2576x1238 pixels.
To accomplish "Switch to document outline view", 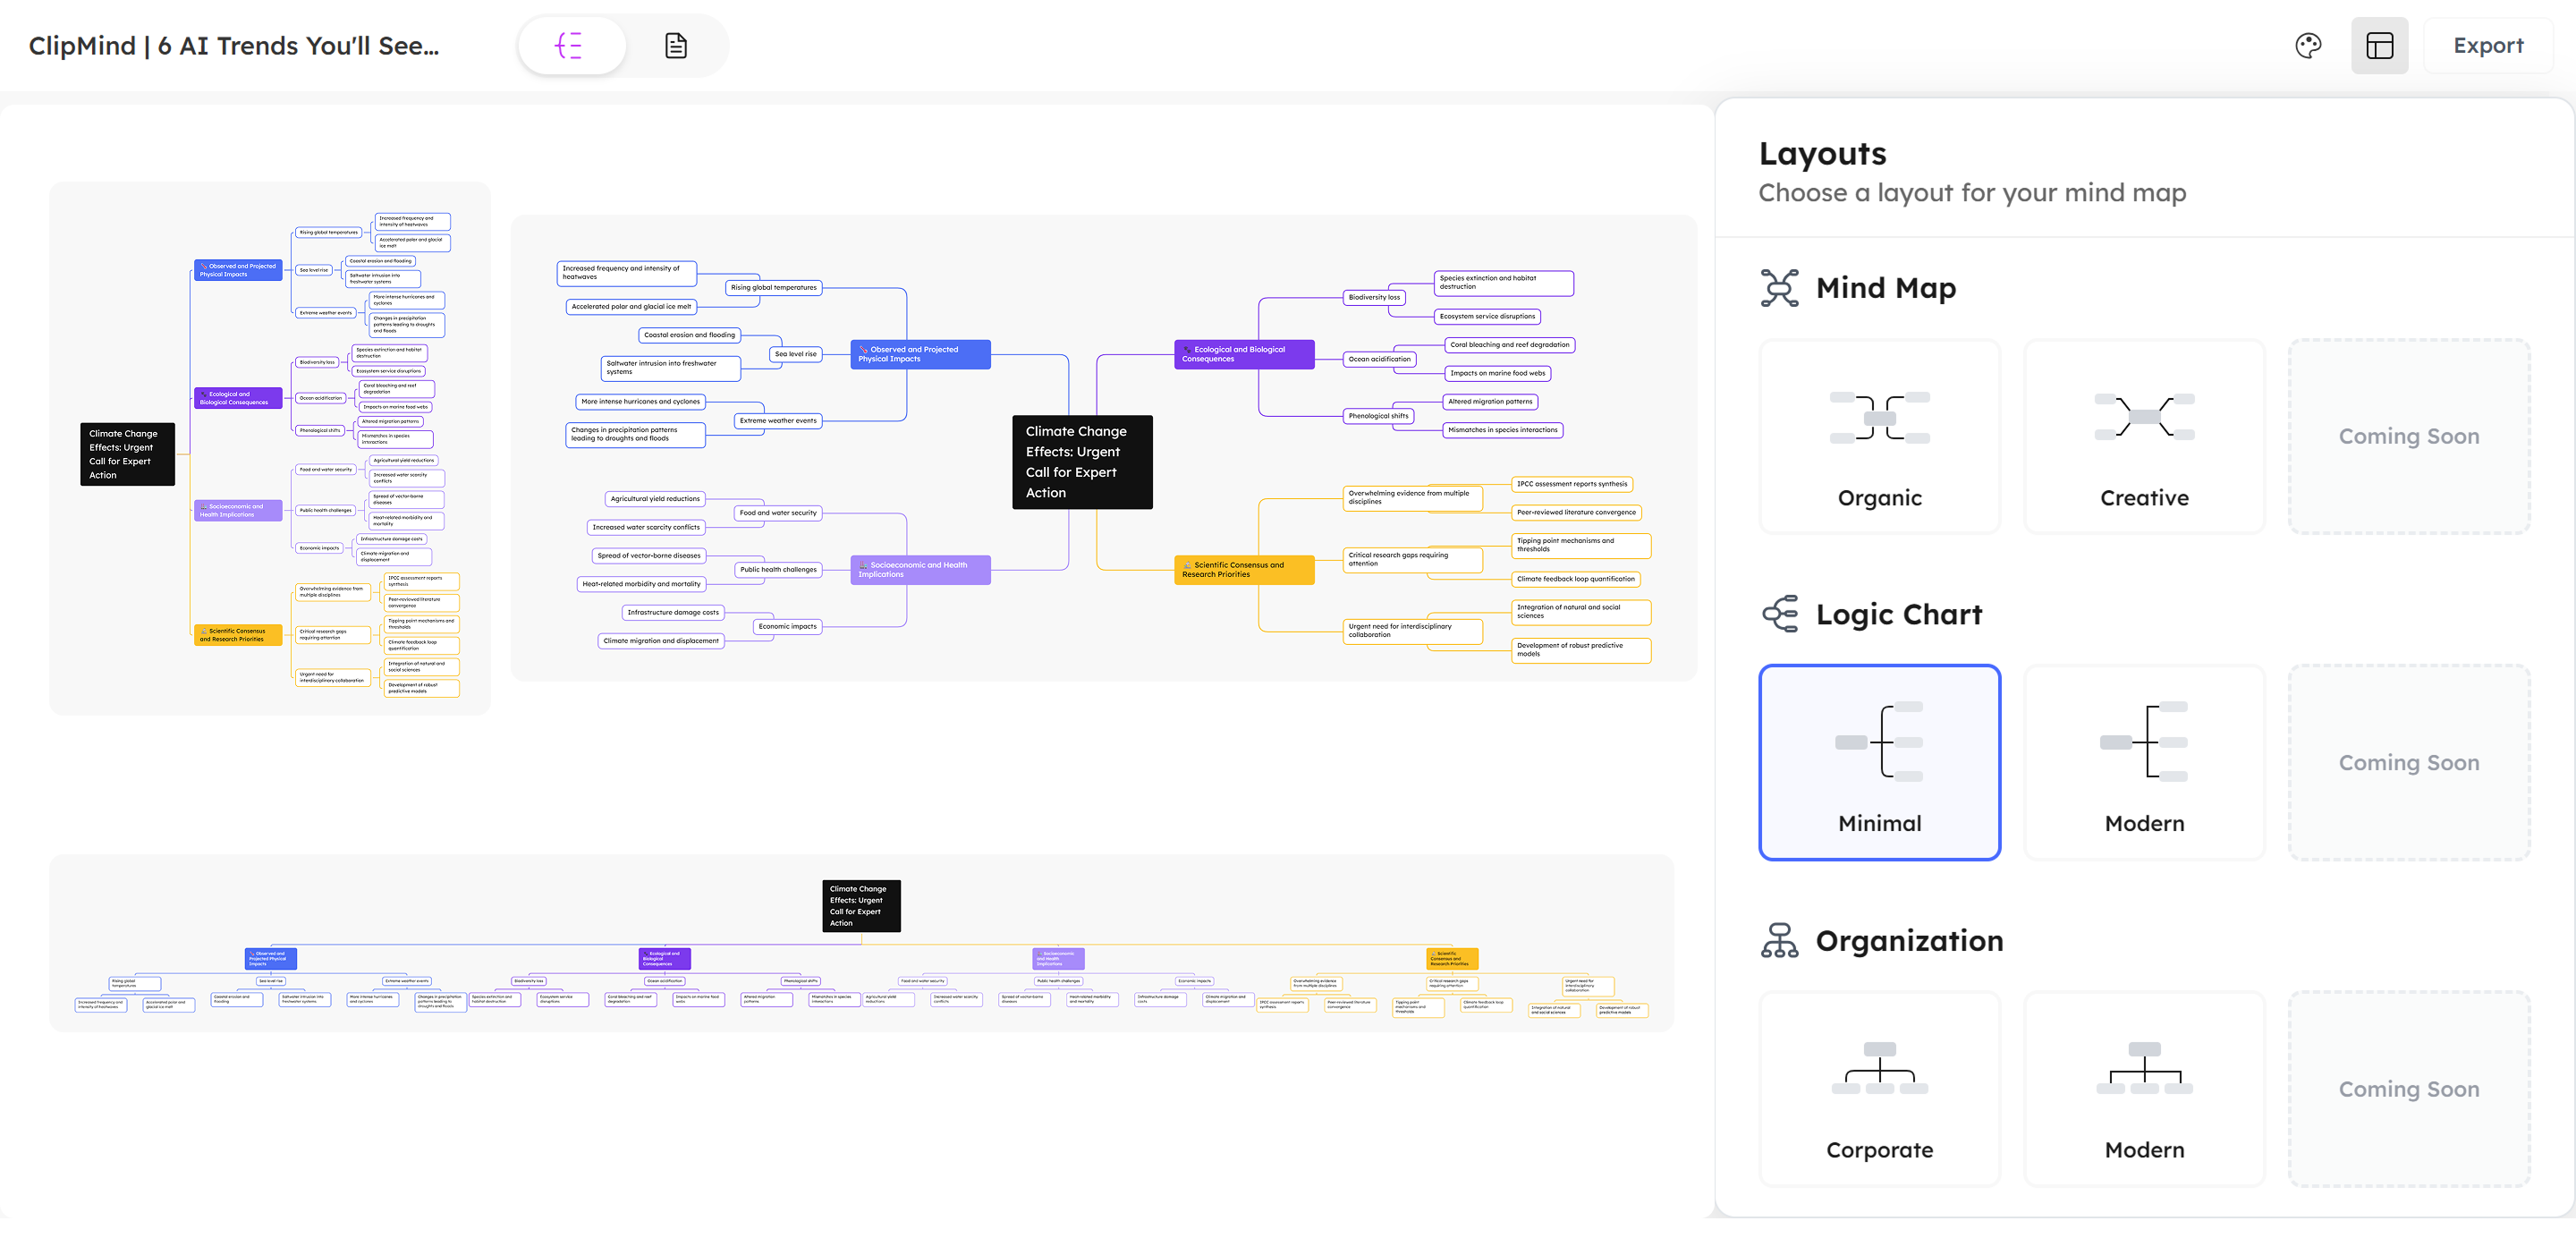I will tap(676, 46).
